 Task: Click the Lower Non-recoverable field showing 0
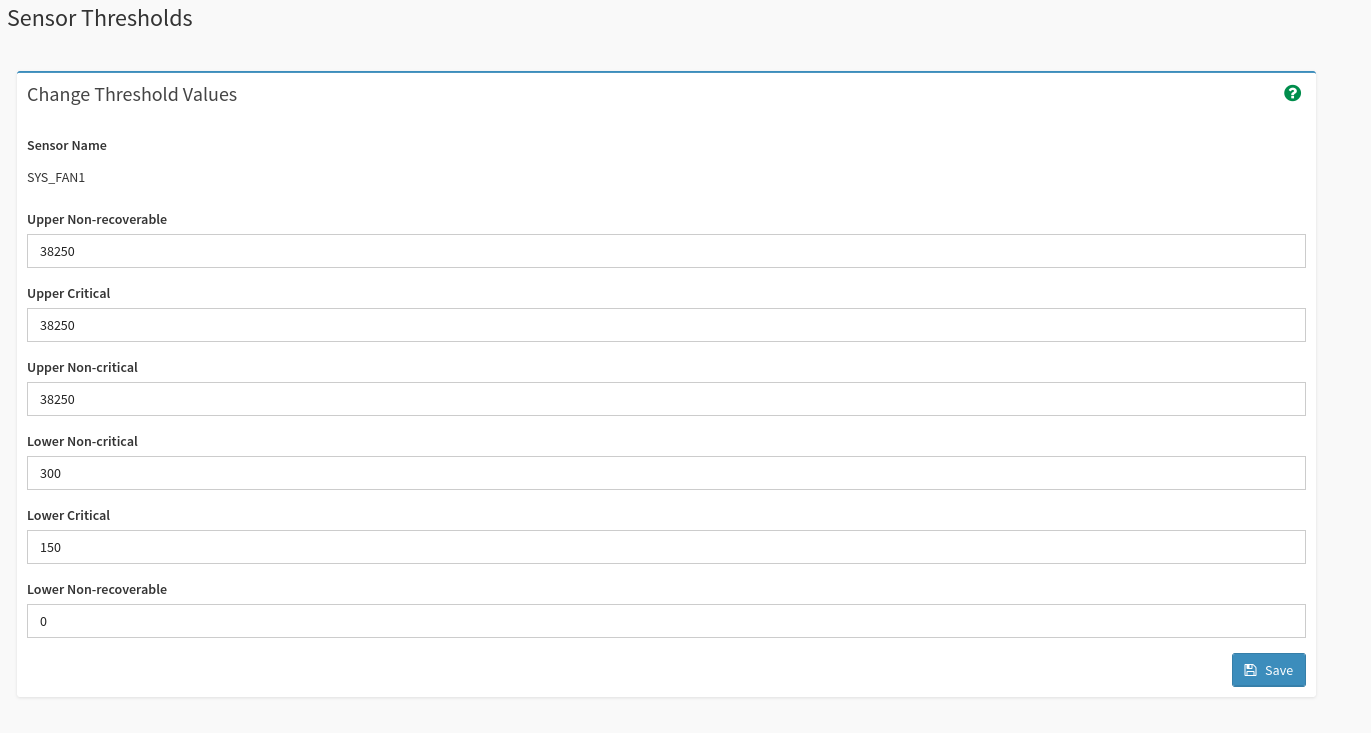[x=666, y=621]
